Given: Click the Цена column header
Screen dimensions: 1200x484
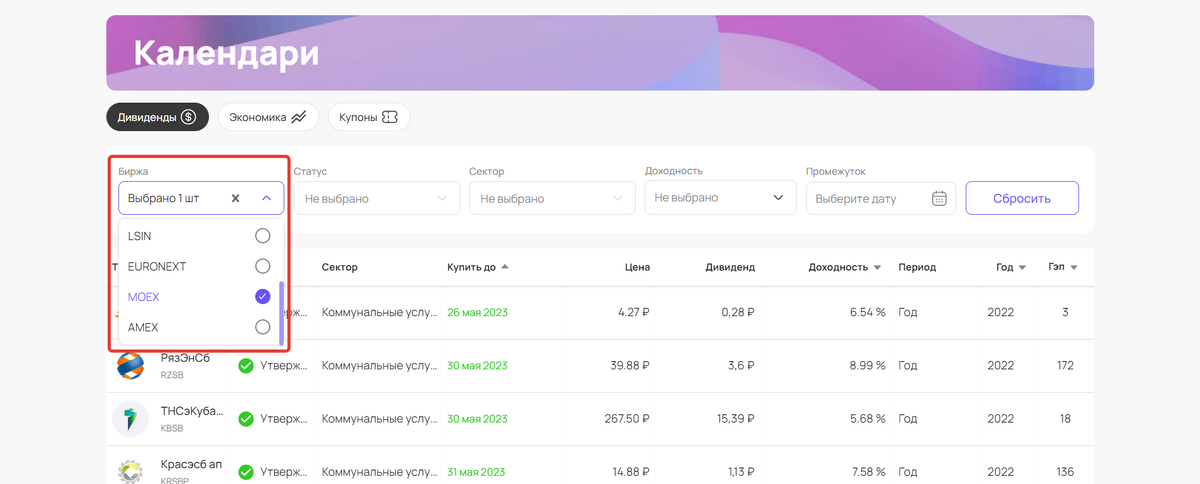Looking at the screenshot, I should [638, 267].
